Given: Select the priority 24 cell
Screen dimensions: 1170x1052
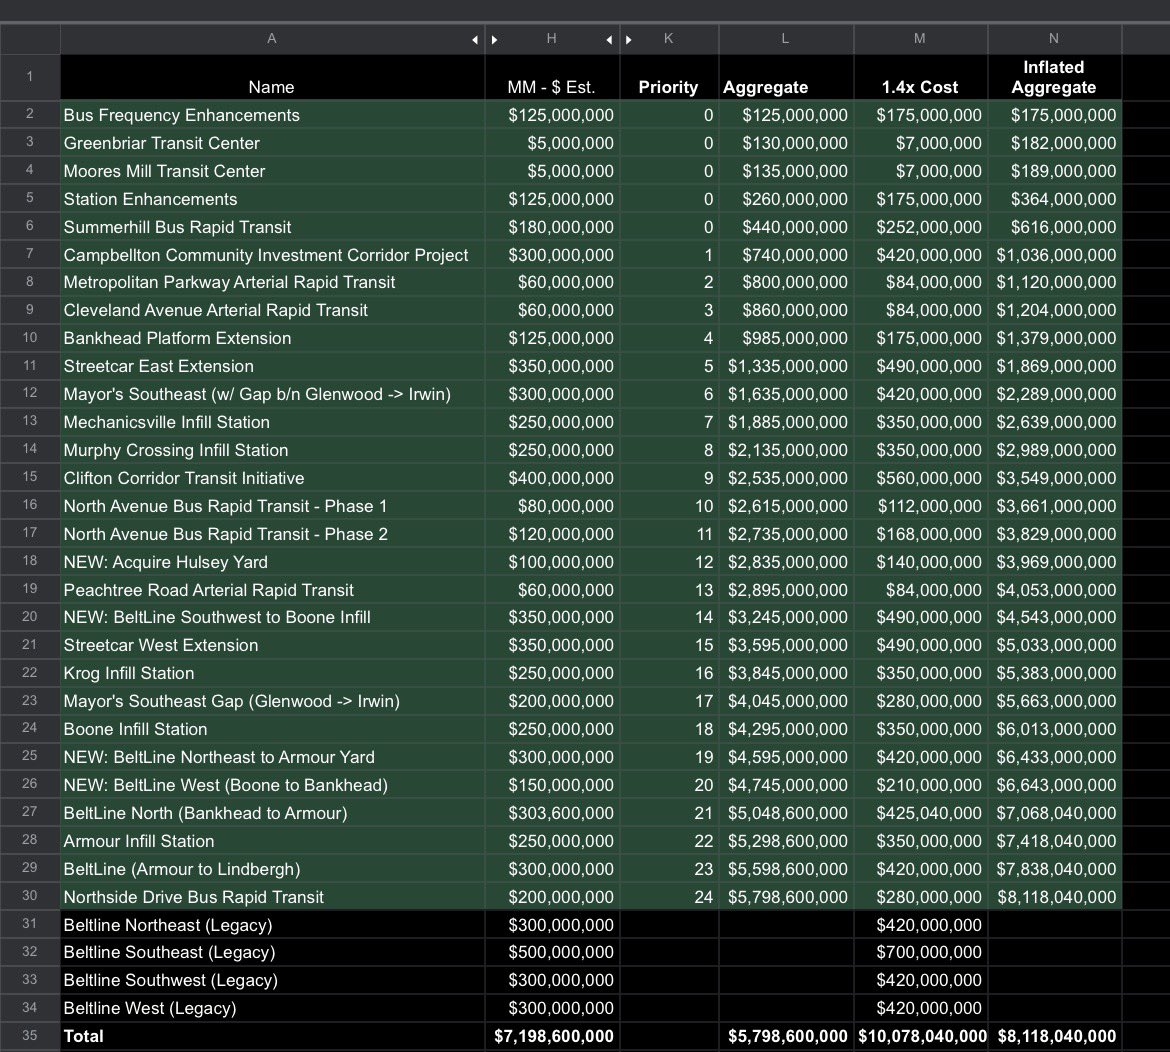Looking at the screenshot, I should (x=669, y=897).
